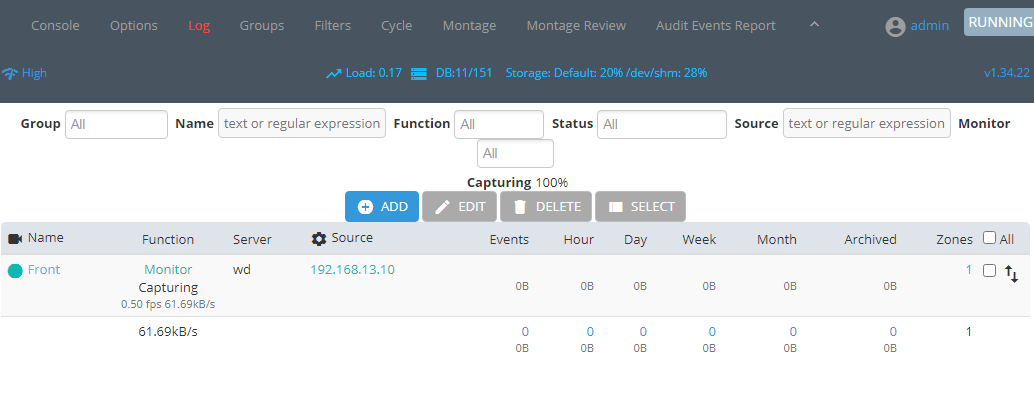Open the Function filter dropdown
This screenshot has width=1034, height=395.
click(x=499, y=124)
